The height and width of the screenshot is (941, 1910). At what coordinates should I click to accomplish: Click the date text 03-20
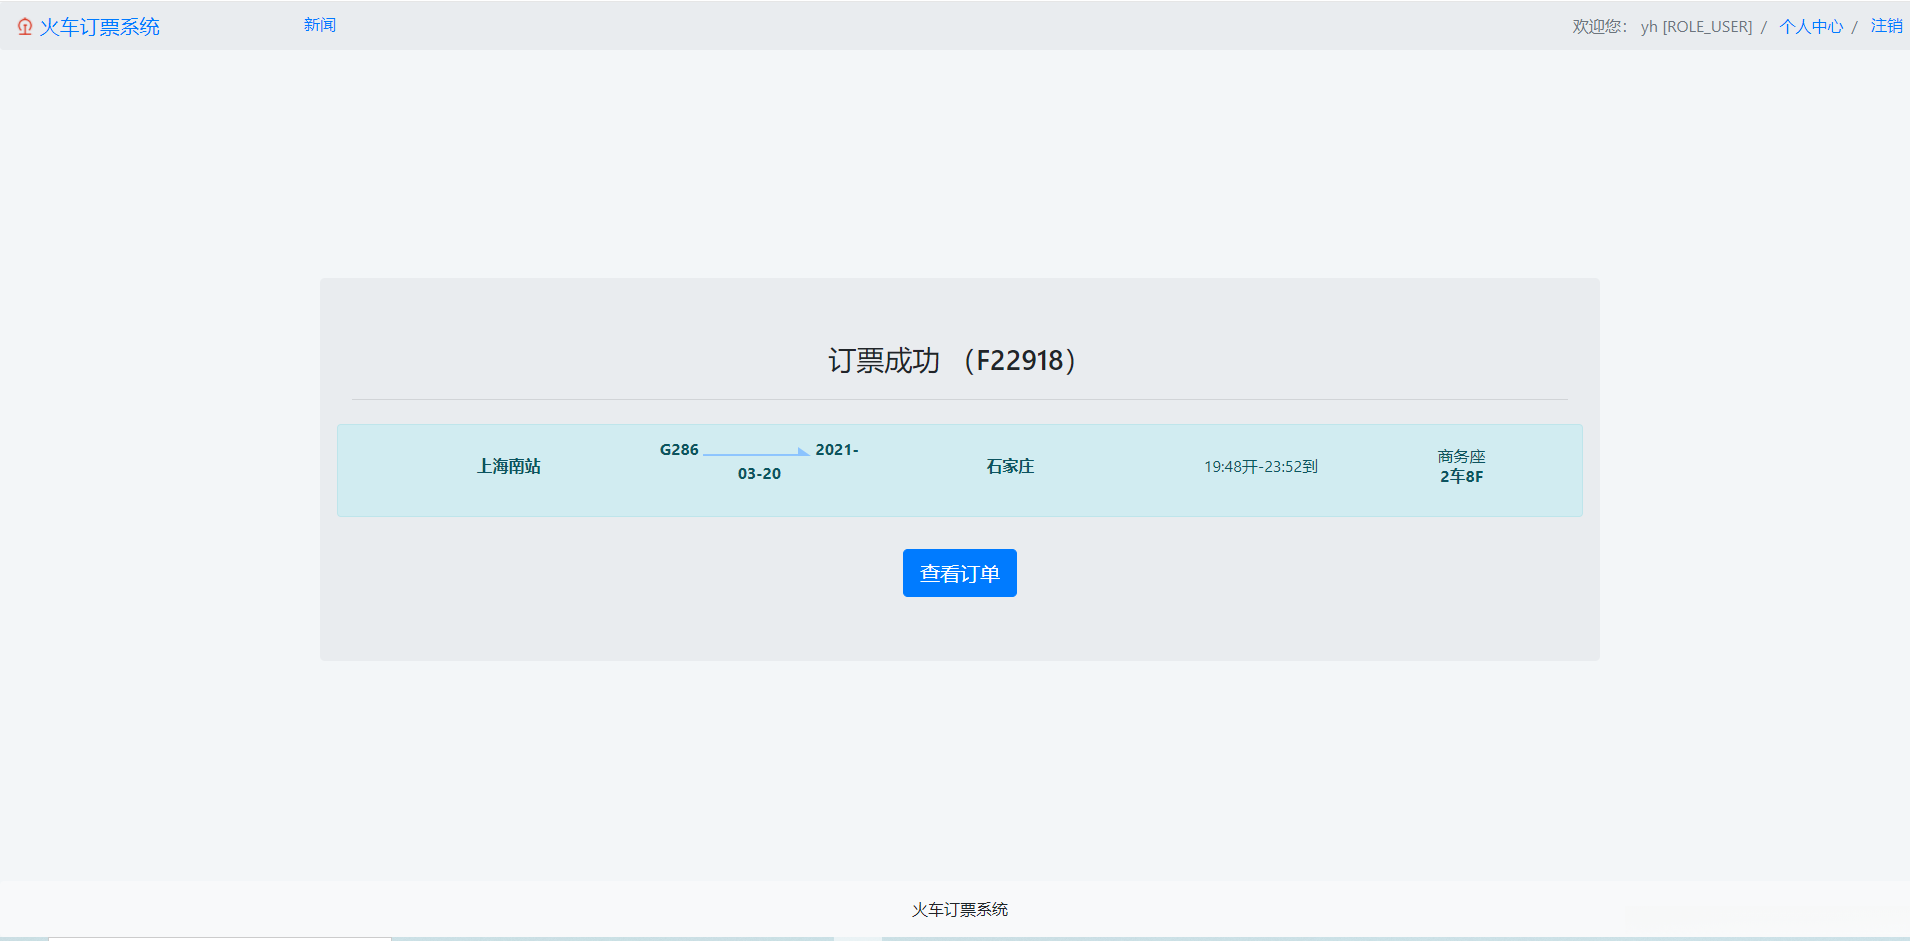(x=759, y=474)
